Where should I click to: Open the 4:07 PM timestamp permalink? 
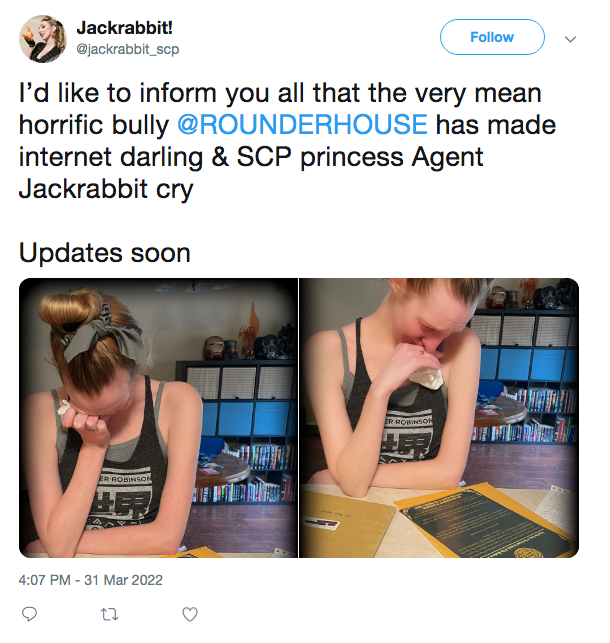coord(44,580)
